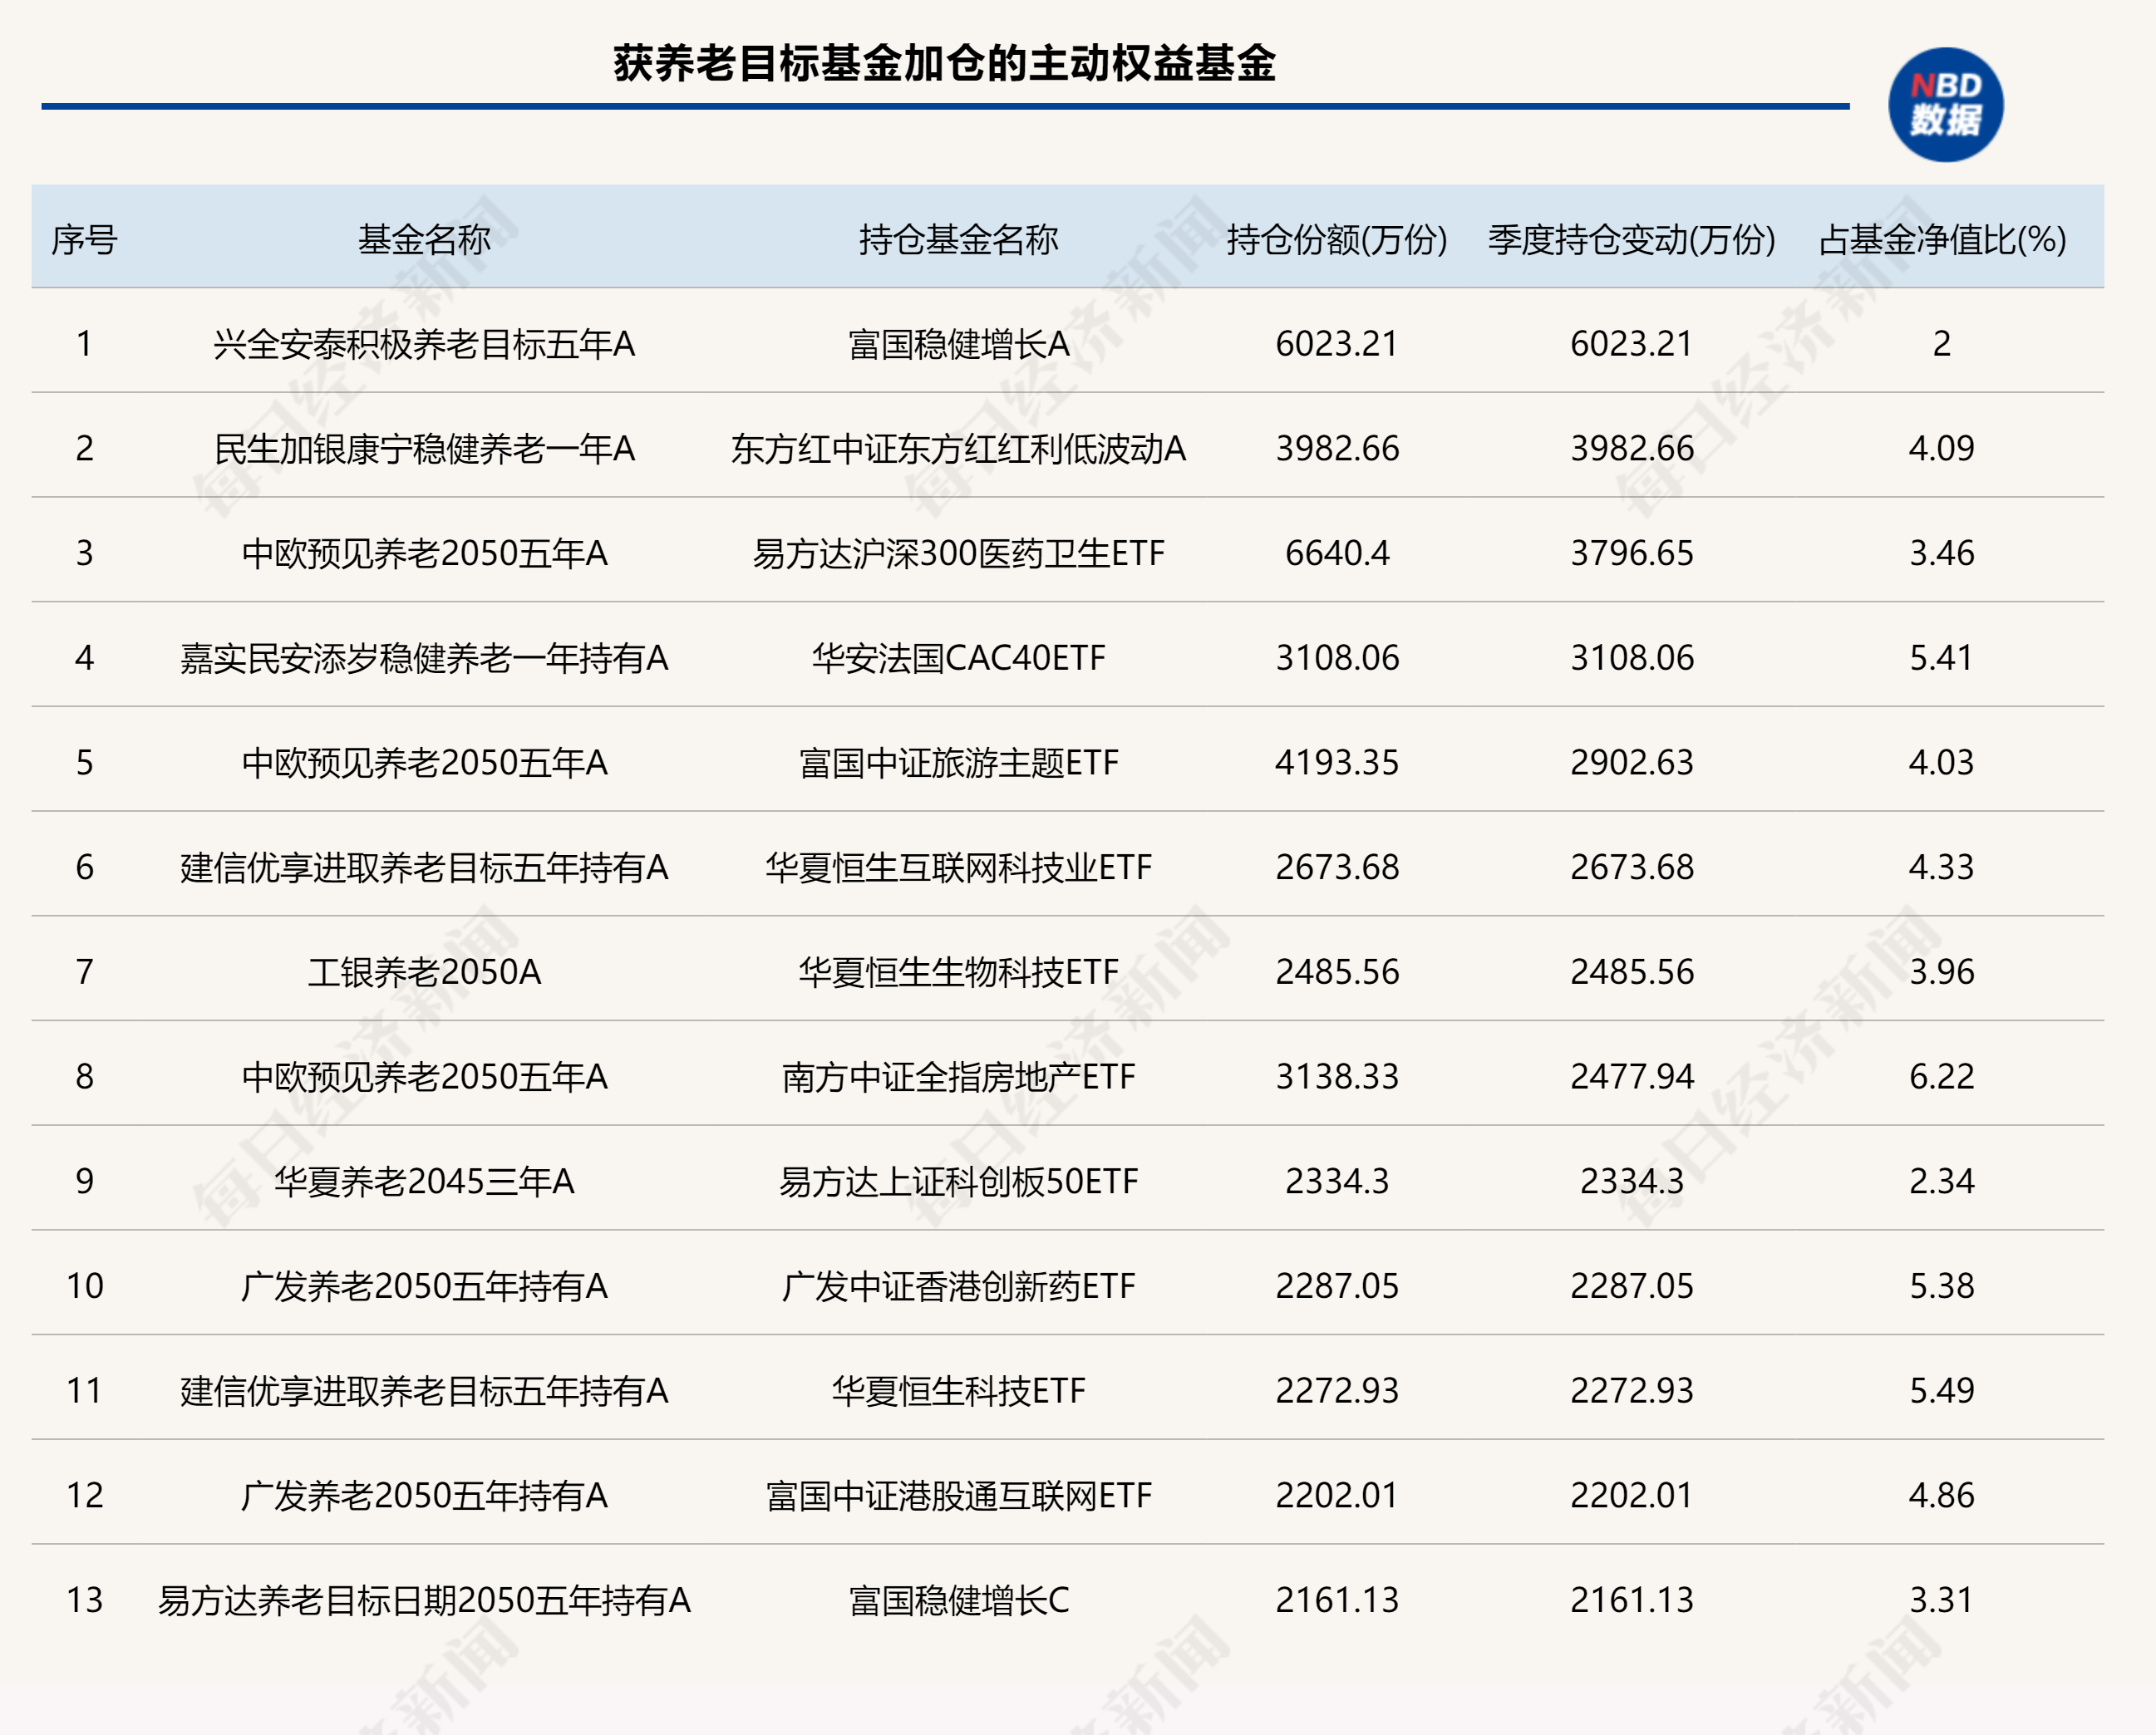Image resolution: width=2156 pixels, height=1735 pixels.
Task: Click holding value 6640.4
Action: (x=1337, y=553)
